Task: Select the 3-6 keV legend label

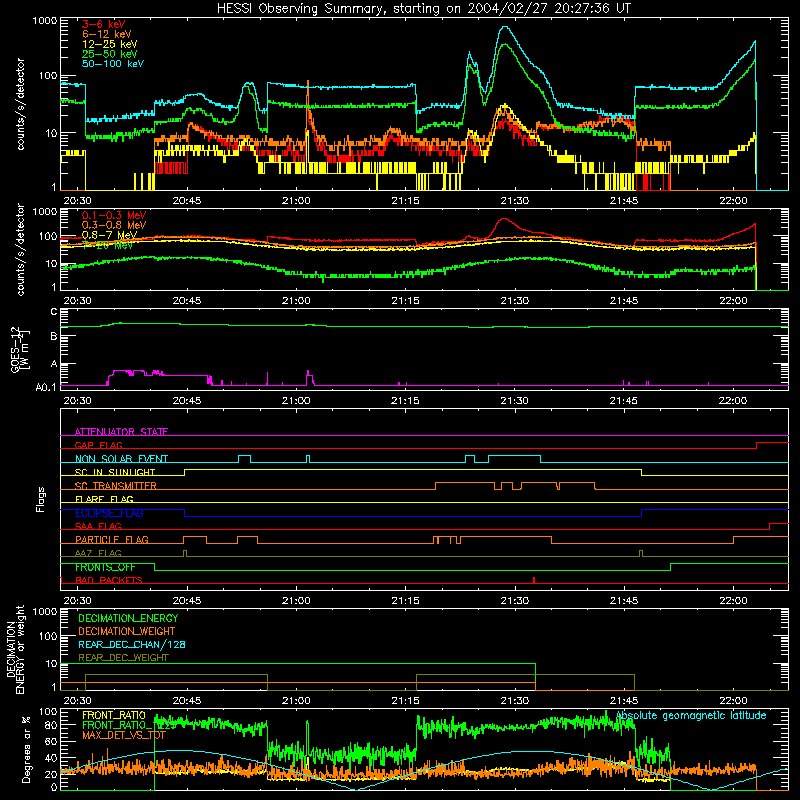Action: coord(104,24)
